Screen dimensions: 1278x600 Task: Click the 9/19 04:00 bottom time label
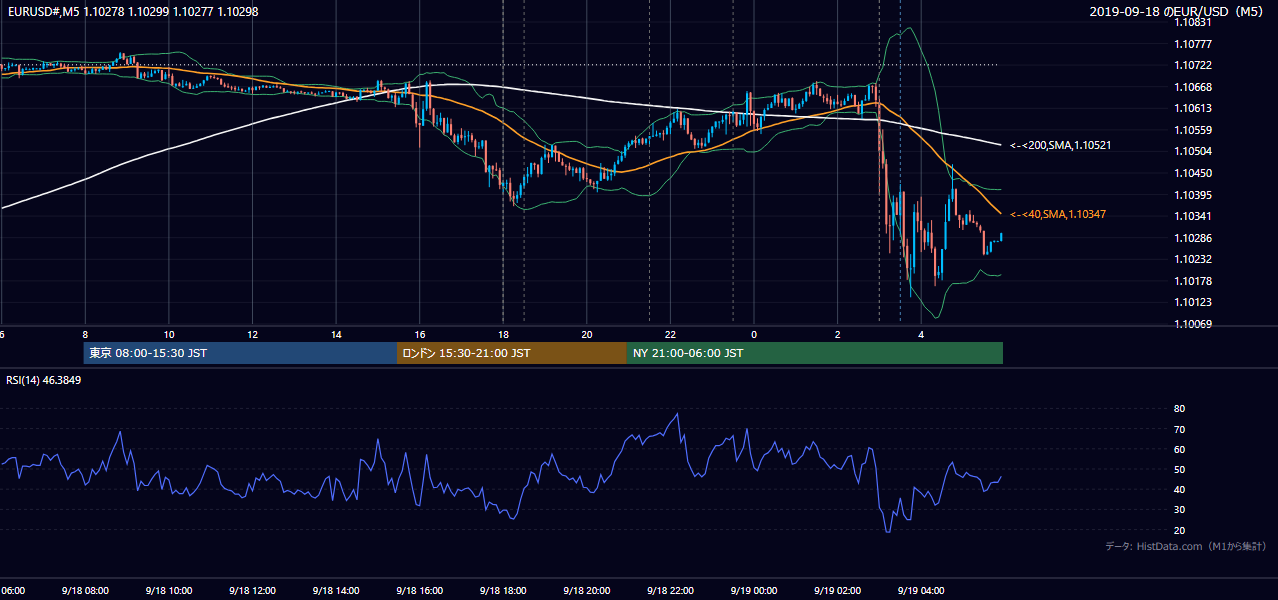(x=919, y=590)
